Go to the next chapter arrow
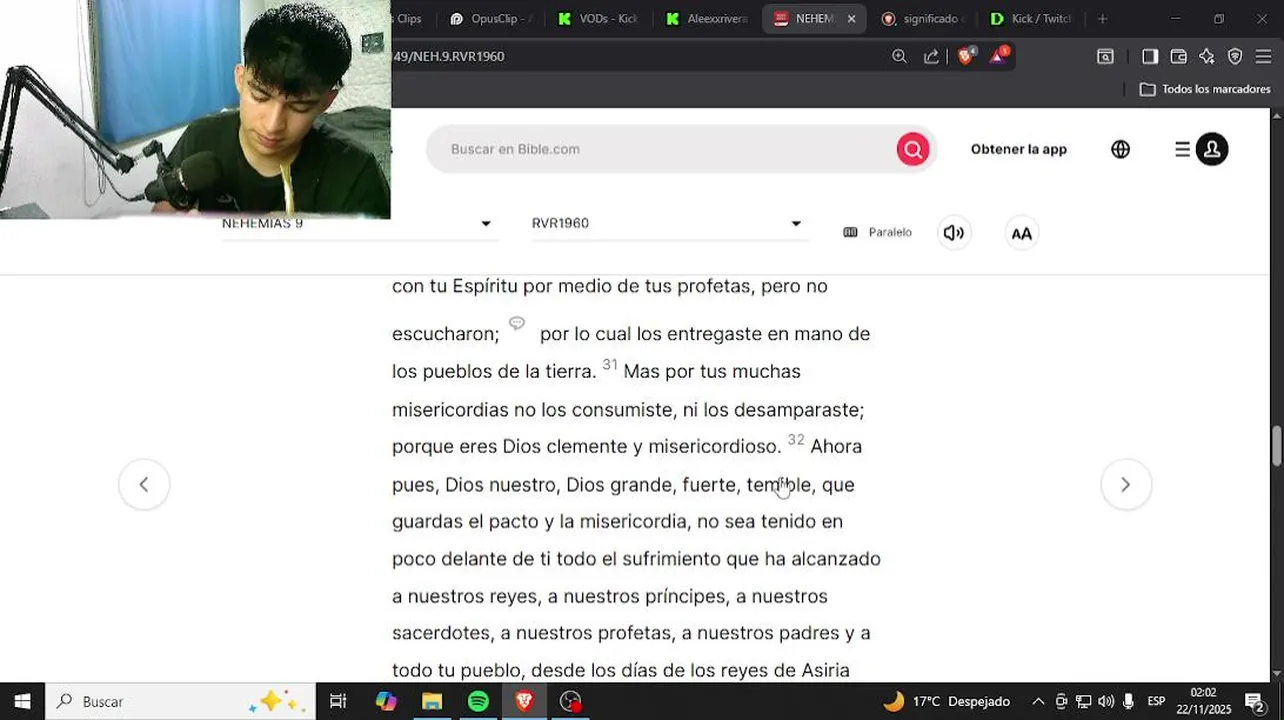The image size is (1284, 720). click(x=1126, y=484)
